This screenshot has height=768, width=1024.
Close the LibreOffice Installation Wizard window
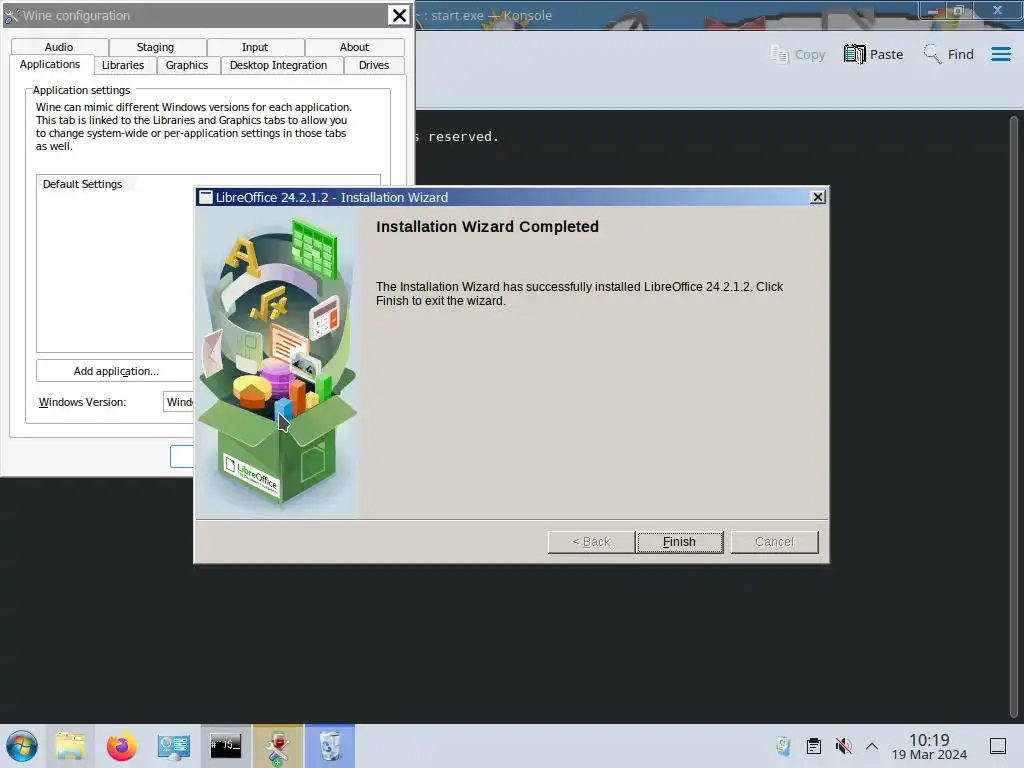818,197
